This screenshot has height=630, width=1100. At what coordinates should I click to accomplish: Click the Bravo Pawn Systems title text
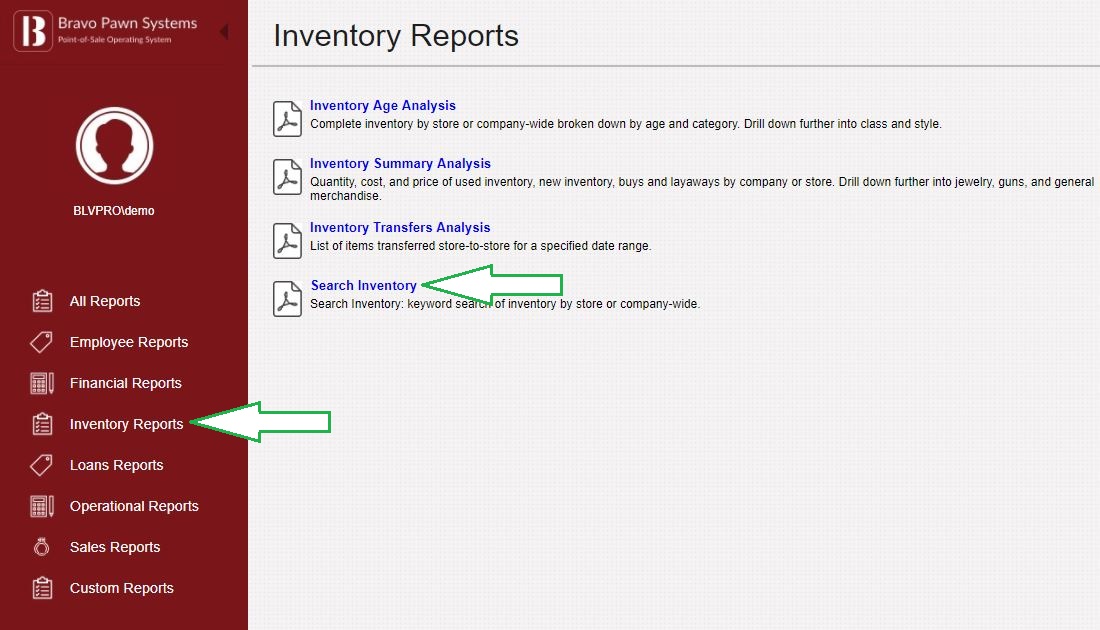point(128,23)
